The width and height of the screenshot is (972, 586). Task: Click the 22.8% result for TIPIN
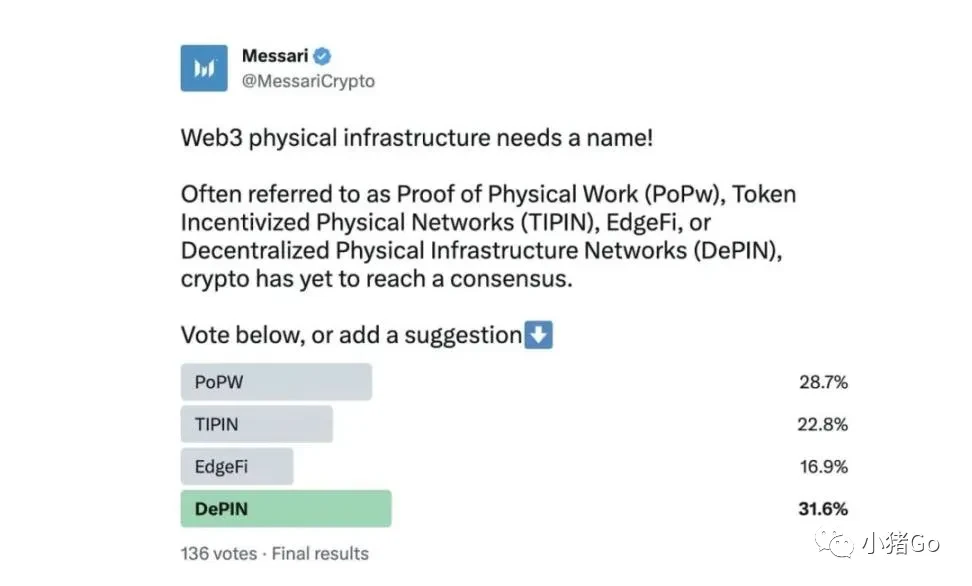pyautogui.click(x=822, y=424)
